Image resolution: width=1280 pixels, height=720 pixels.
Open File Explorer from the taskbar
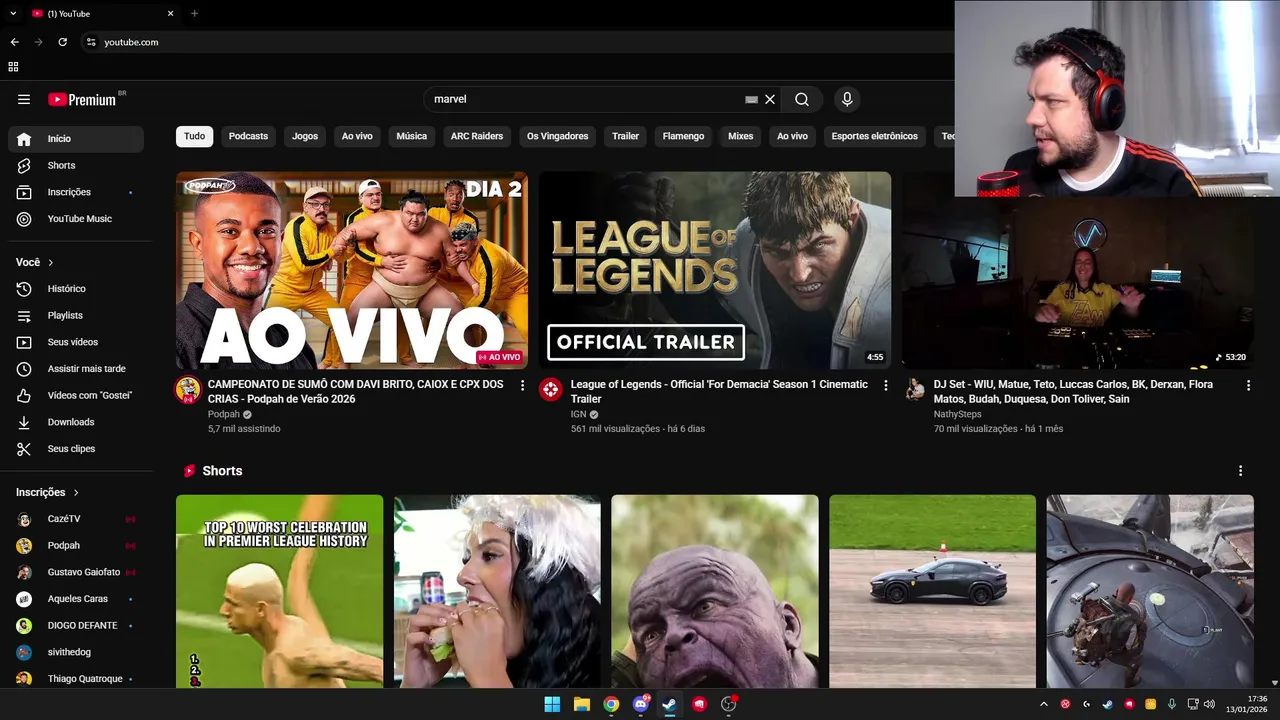click(x=582, y=704)
